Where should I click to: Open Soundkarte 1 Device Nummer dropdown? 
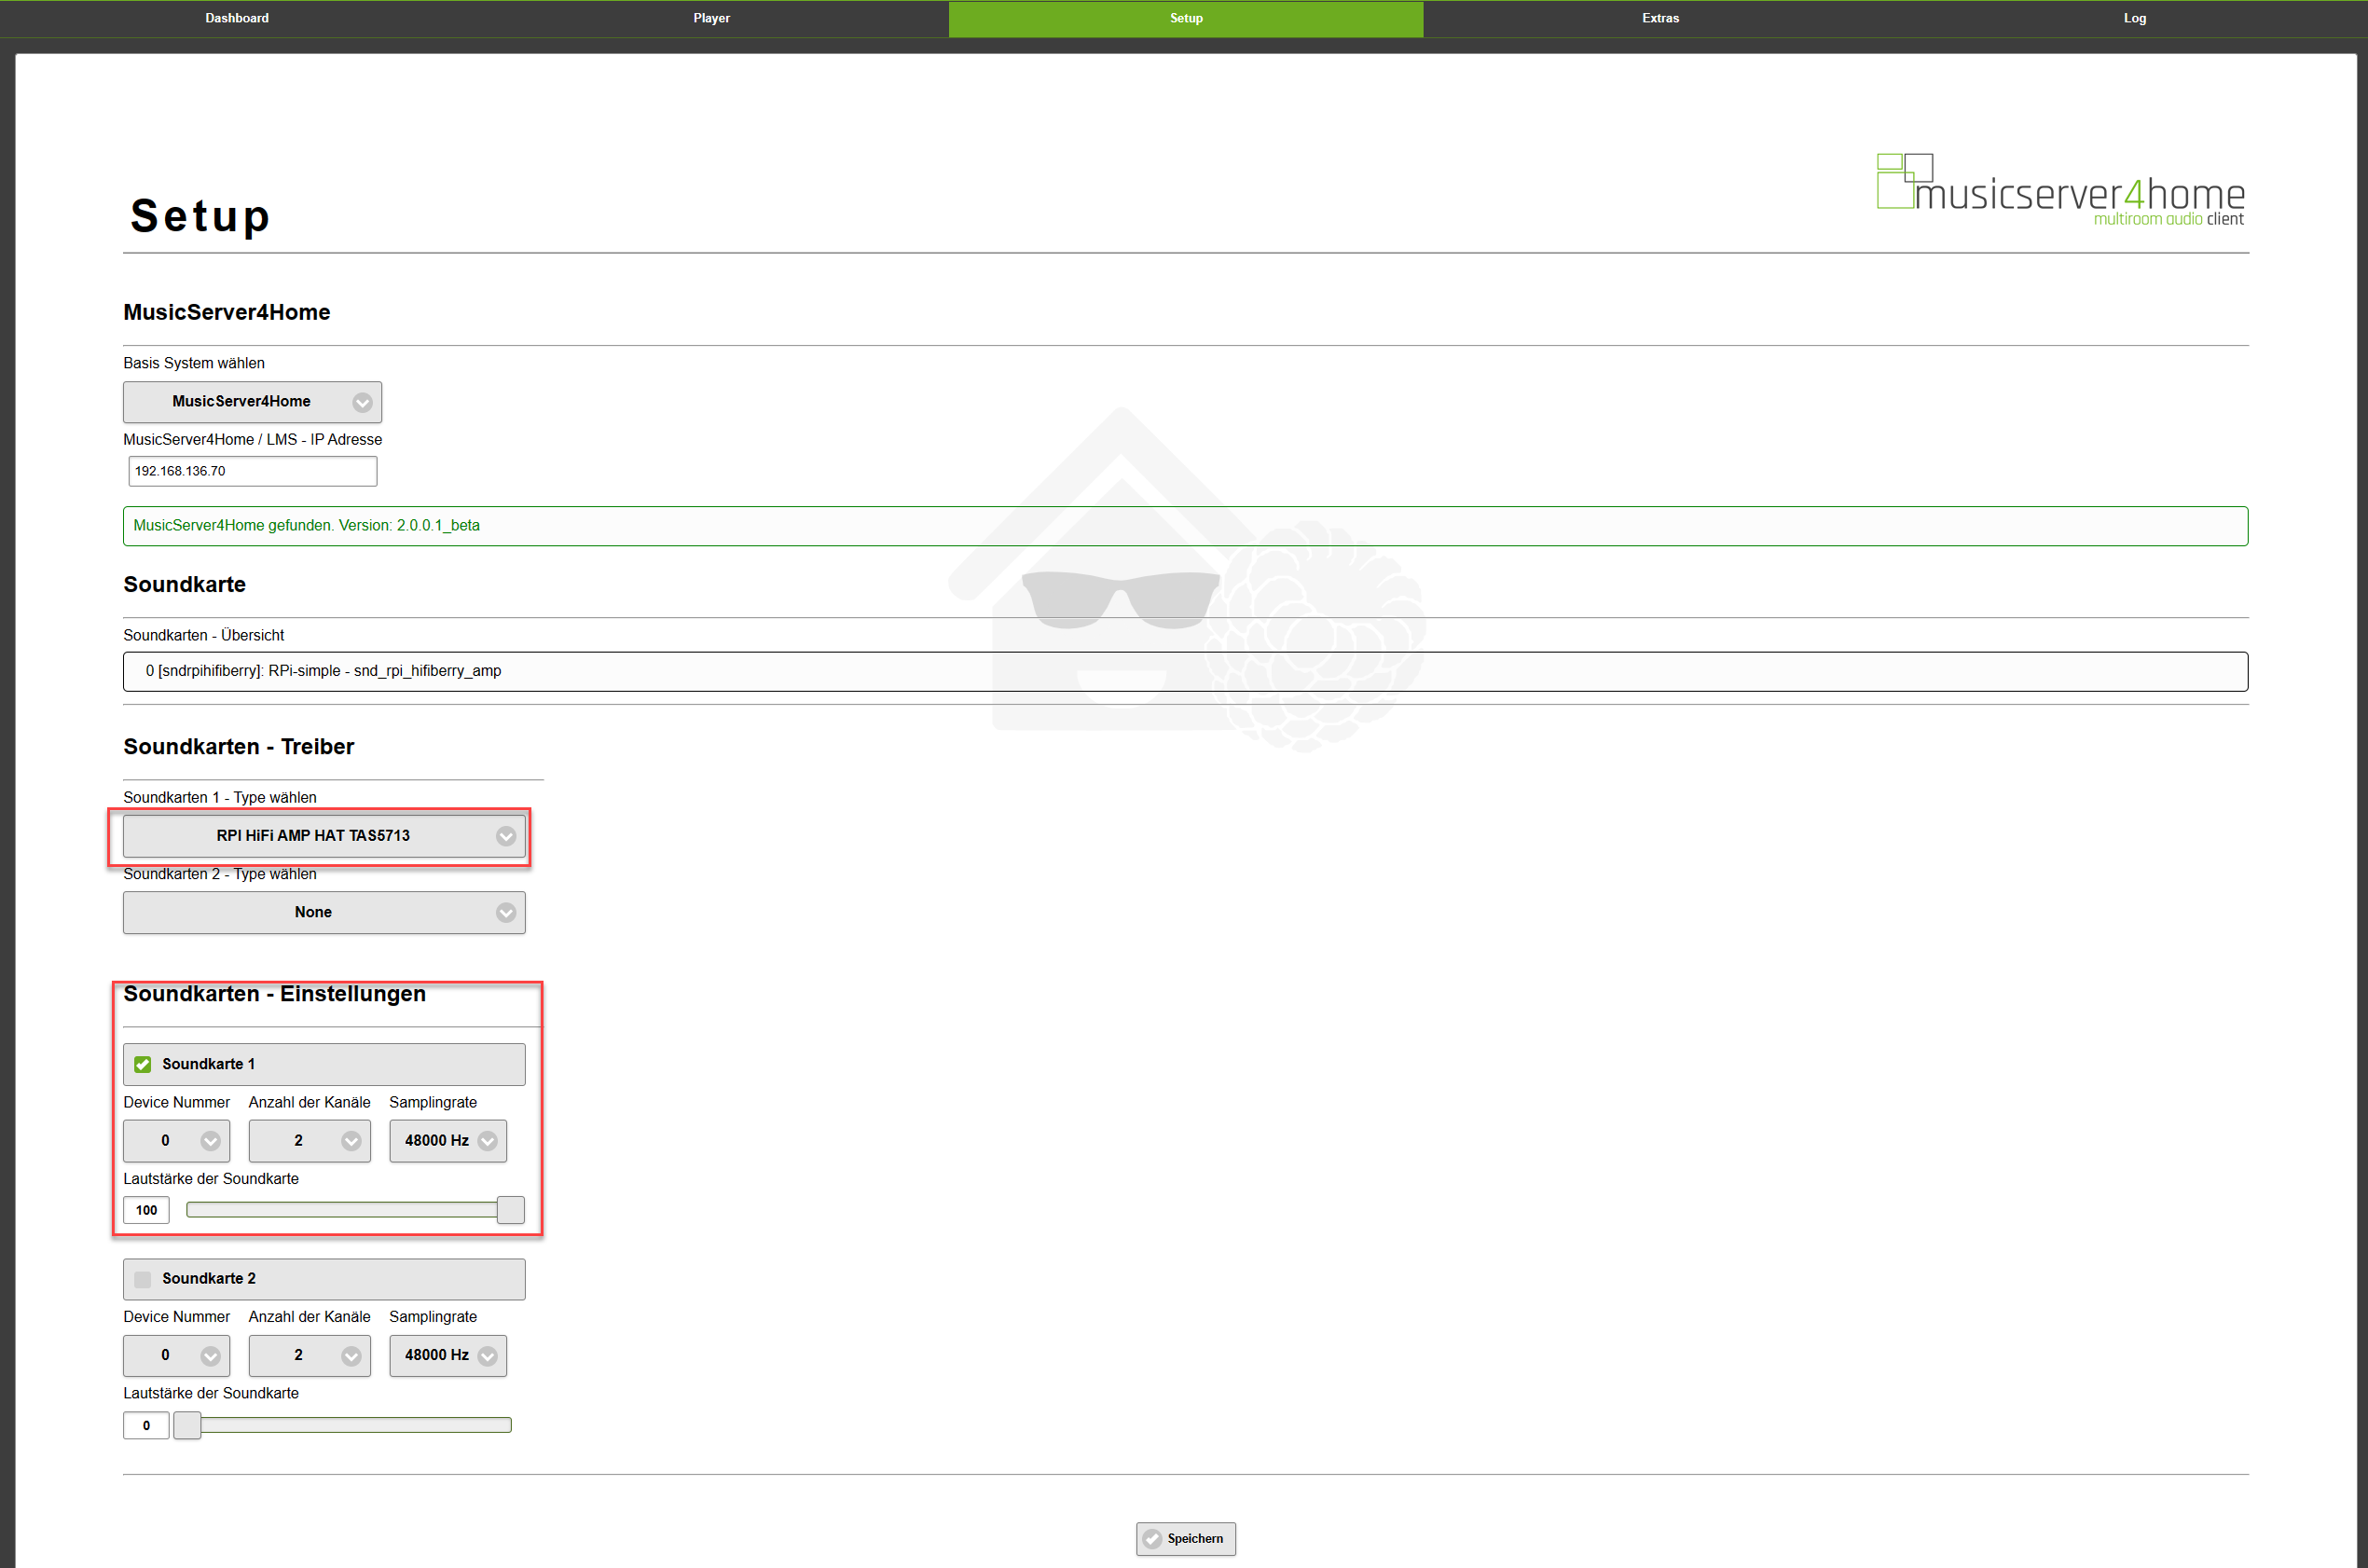176,1141
